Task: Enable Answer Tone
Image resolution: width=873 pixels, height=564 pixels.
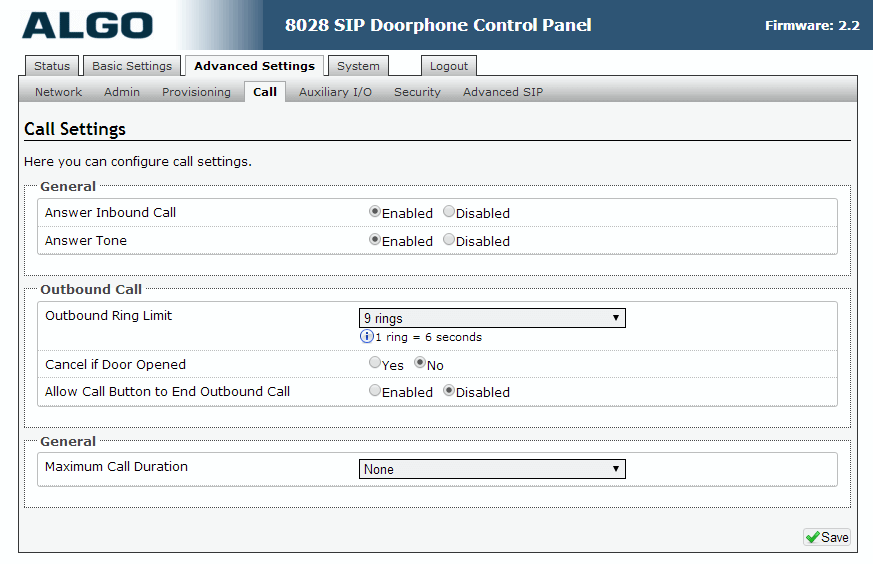Action: pos(375,239)
